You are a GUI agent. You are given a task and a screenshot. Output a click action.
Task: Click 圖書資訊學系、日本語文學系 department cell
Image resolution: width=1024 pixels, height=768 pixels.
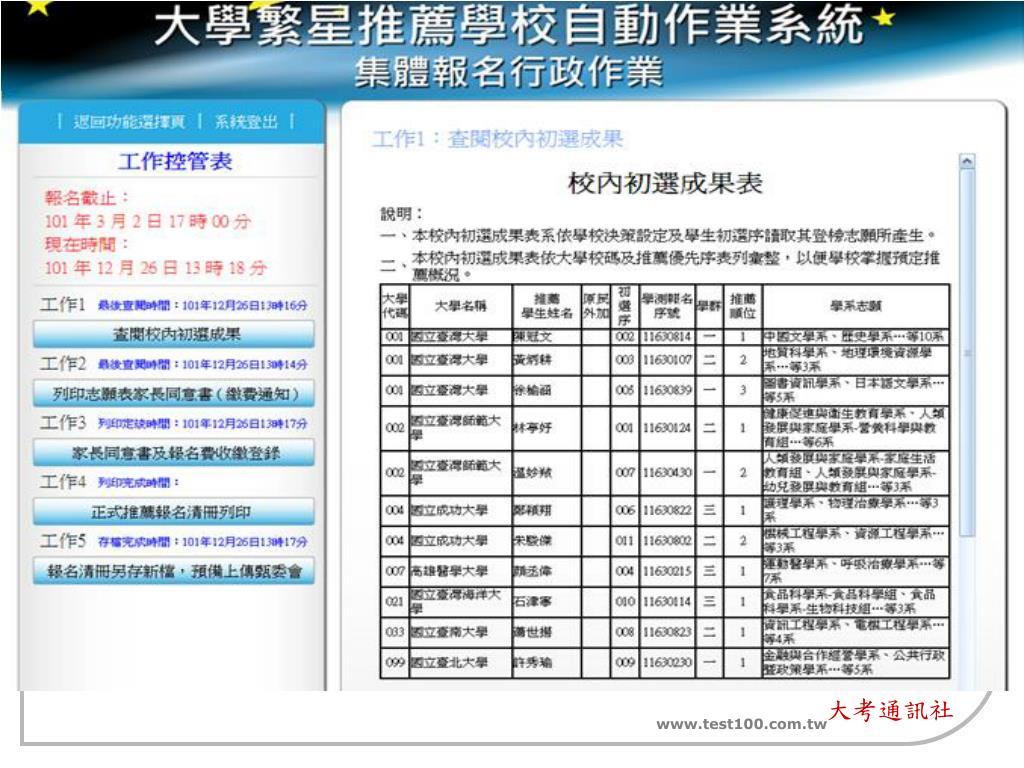pos(856,390)
